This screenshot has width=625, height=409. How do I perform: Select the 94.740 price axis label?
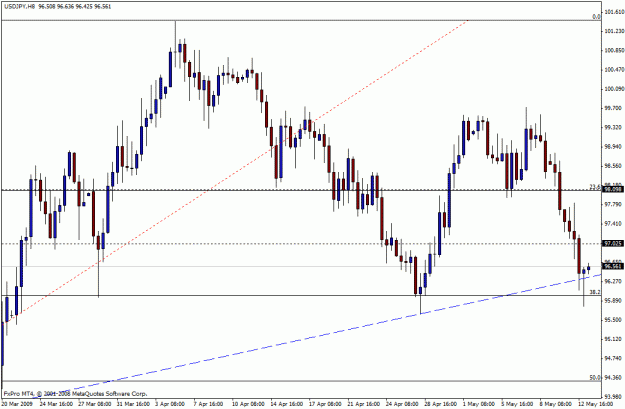(614, 358)
